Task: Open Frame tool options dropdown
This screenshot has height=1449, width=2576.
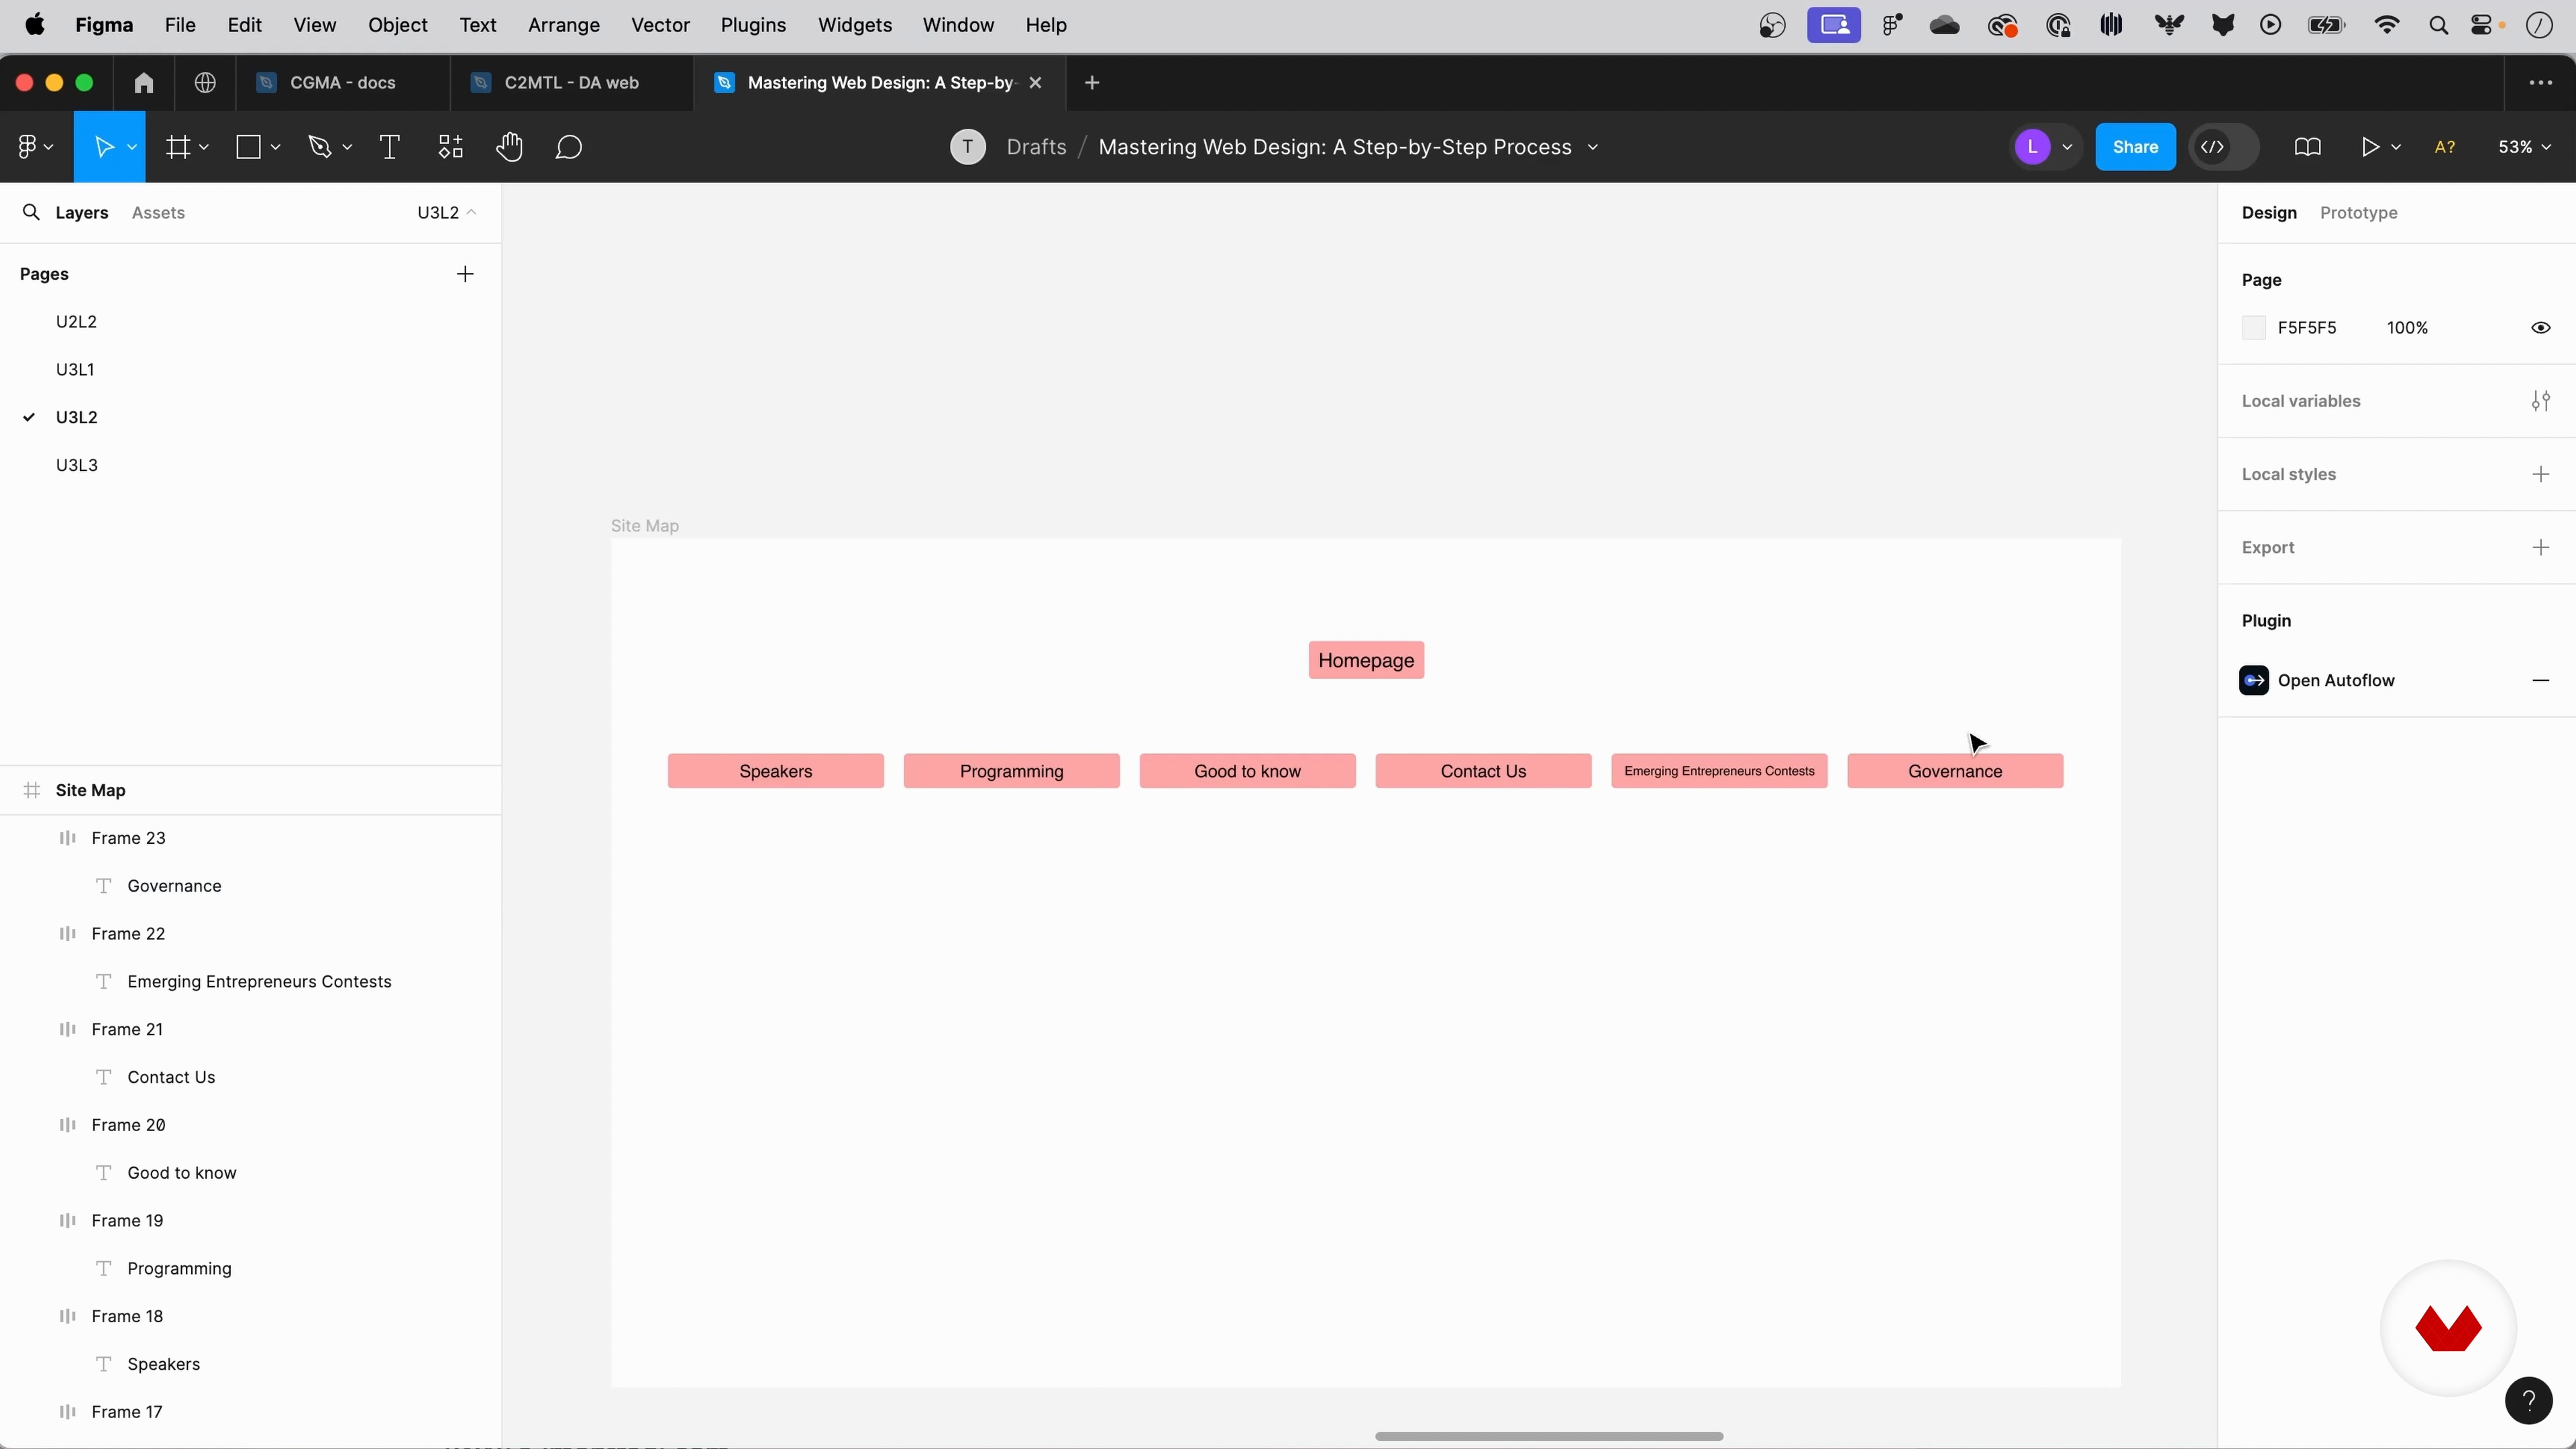Action: click(x=204, y=147)
